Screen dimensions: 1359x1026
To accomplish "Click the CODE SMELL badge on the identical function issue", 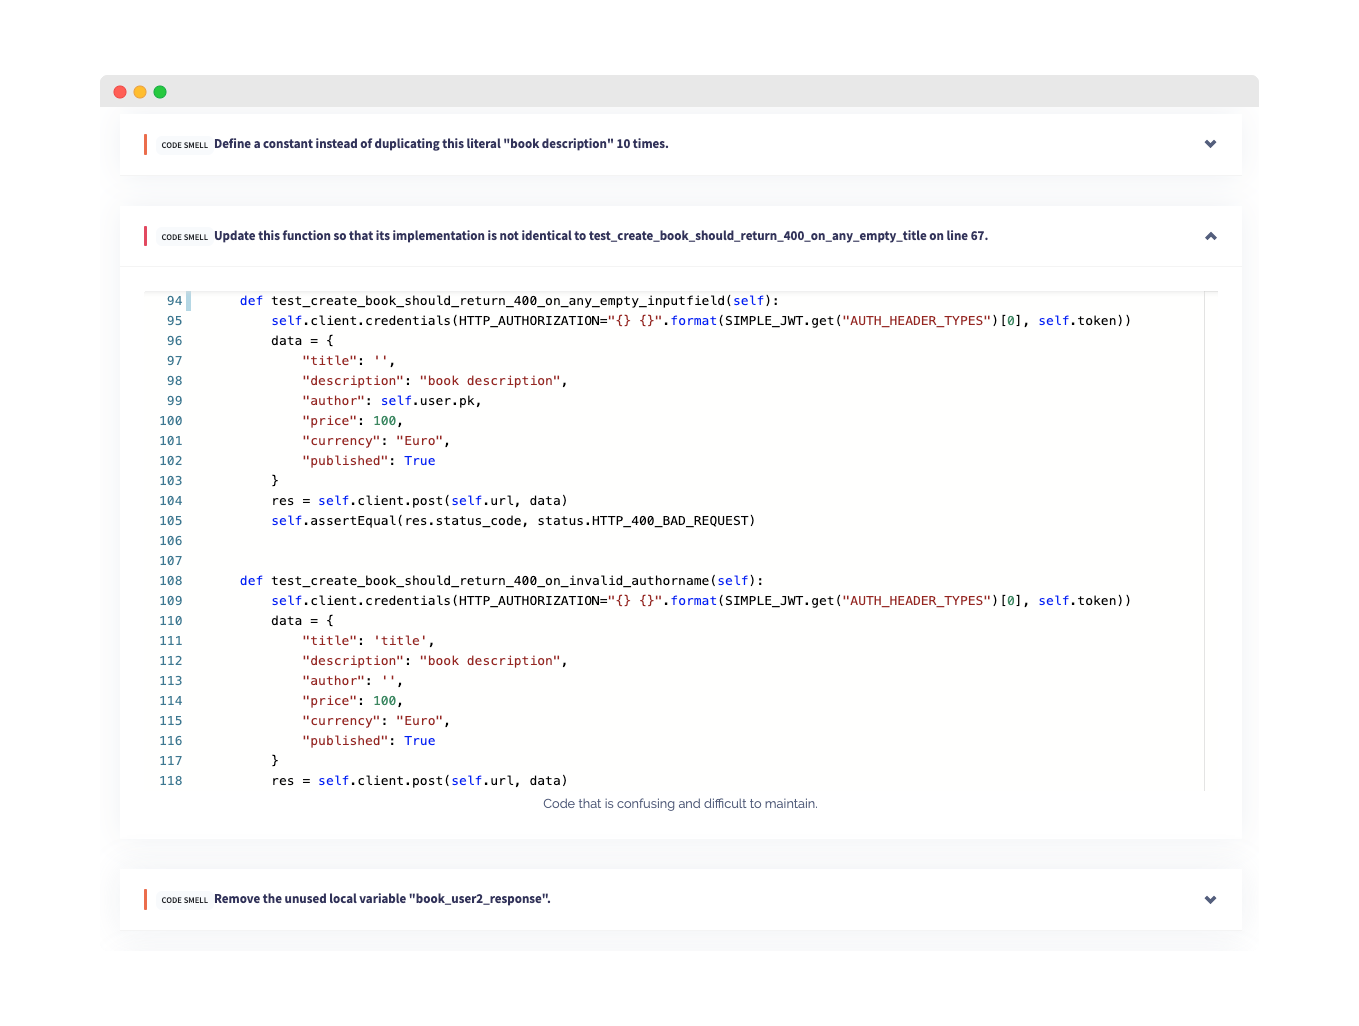I will click(x=185, y=237).
